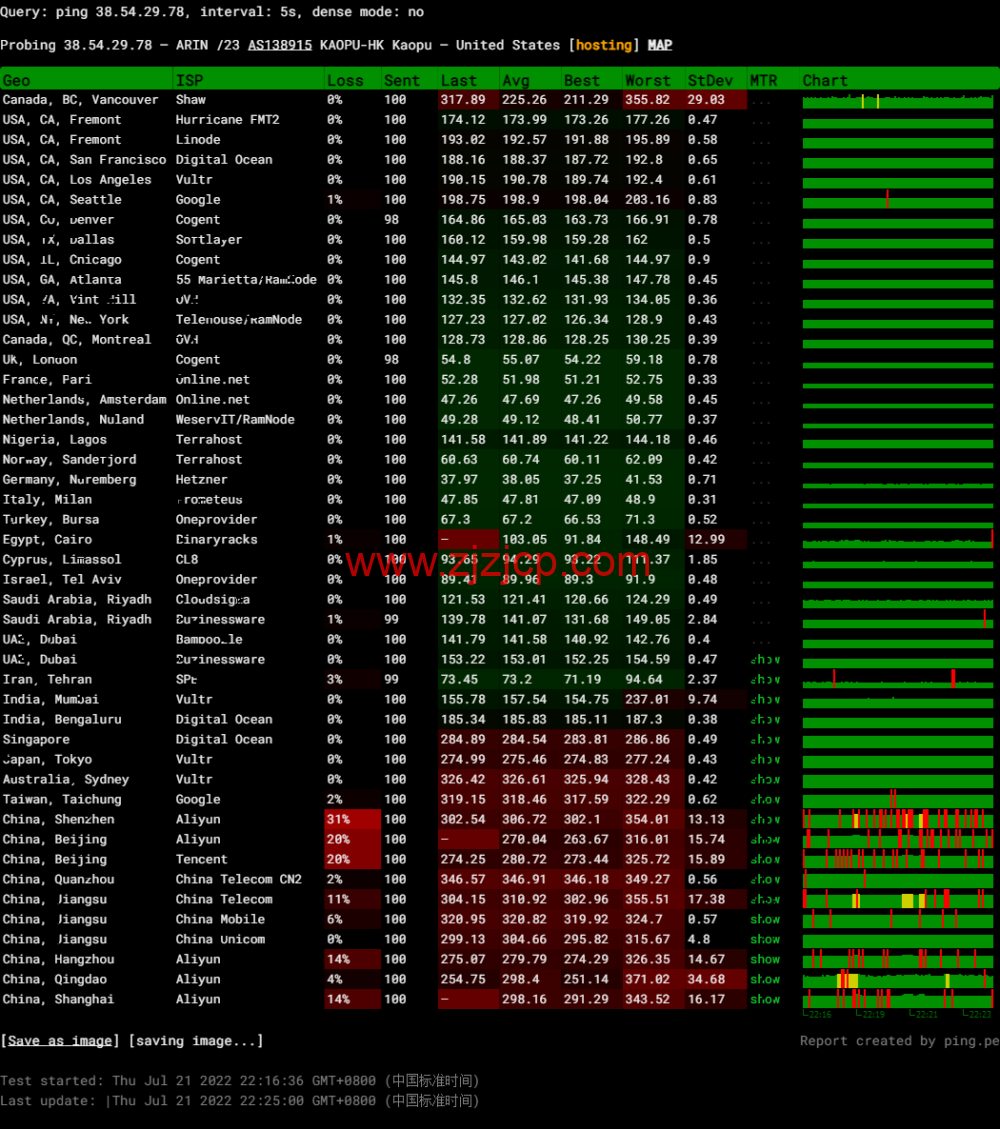Viewport: 1000px width, 1129px height.
Task: Click the MAP link
Action: tap(660, 45)
